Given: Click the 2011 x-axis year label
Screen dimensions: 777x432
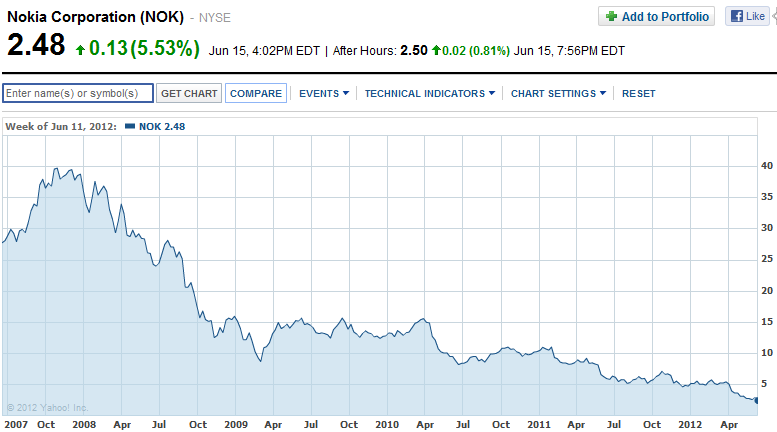Looking at the screenshot, I should 539,425.
